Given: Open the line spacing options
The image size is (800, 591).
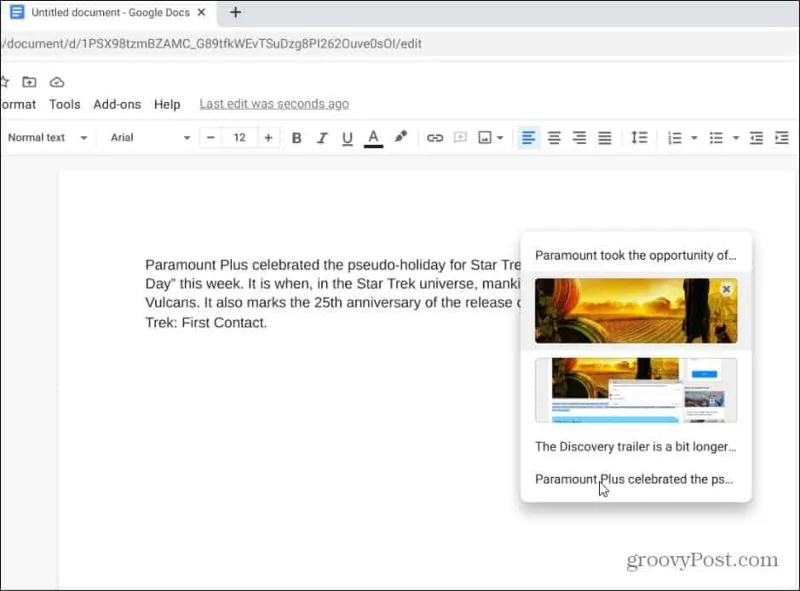Looking at the screenshot, I should point(639,138).
